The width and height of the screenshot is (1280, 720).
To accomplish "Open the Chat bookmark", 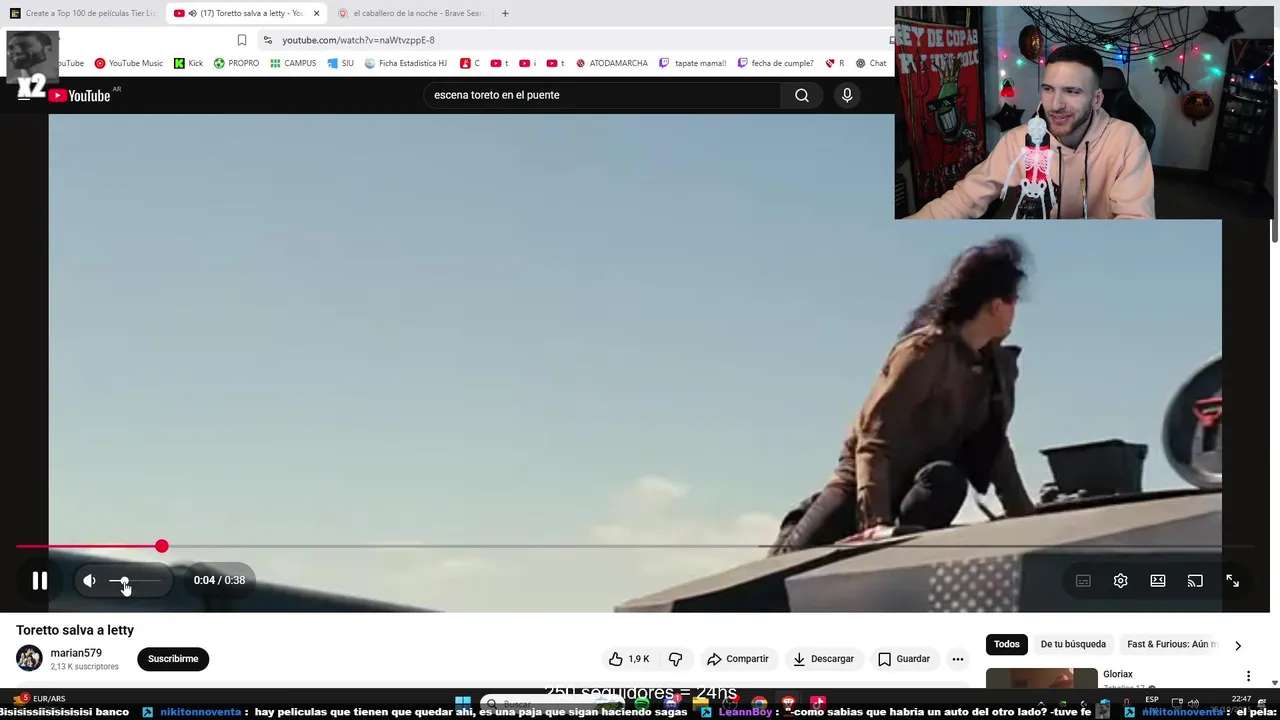I will (x=871, y=63).
